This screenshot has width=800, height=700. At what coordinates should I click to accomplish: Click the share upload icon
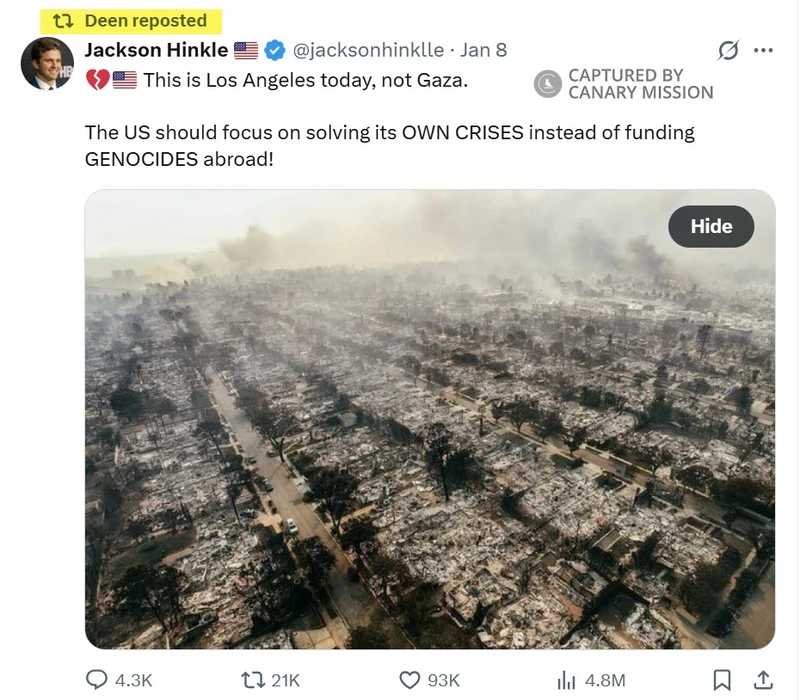pos(763,680)
